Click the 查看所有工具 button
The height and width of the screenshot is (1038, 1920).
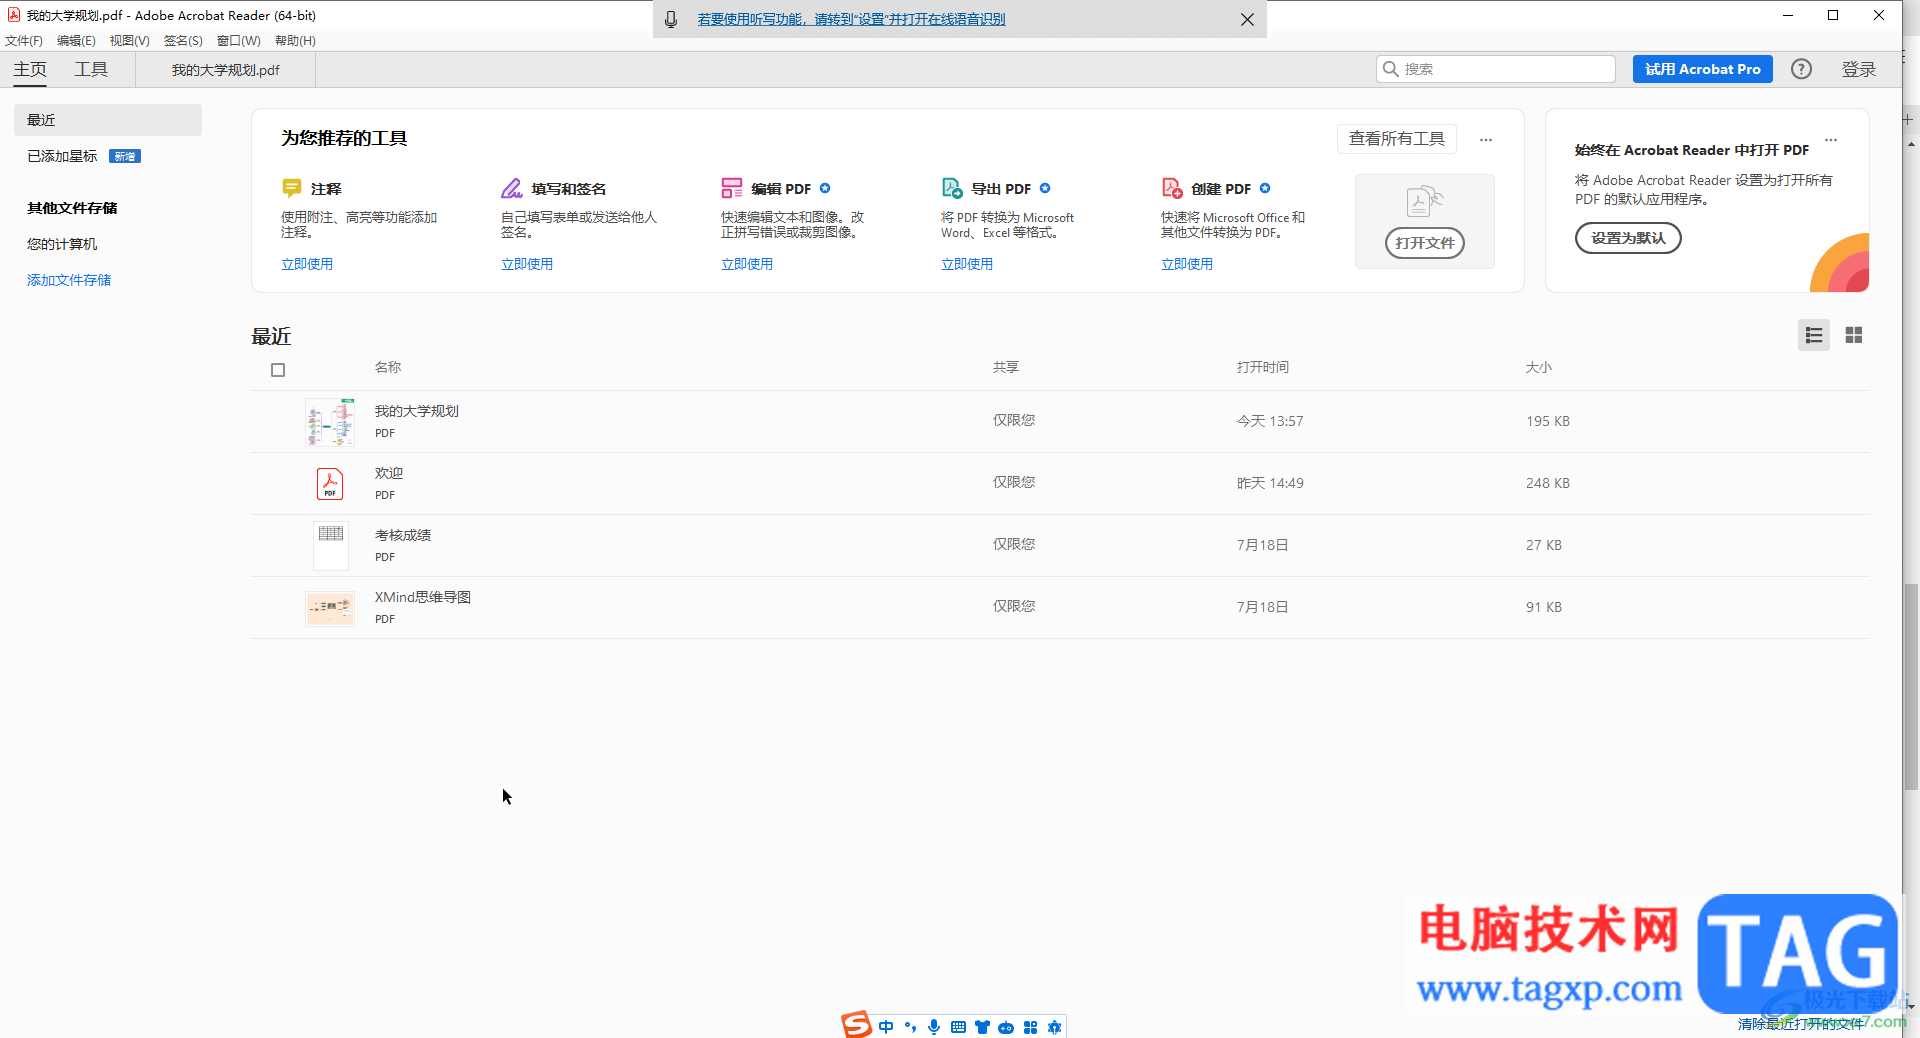[1396, 139]
